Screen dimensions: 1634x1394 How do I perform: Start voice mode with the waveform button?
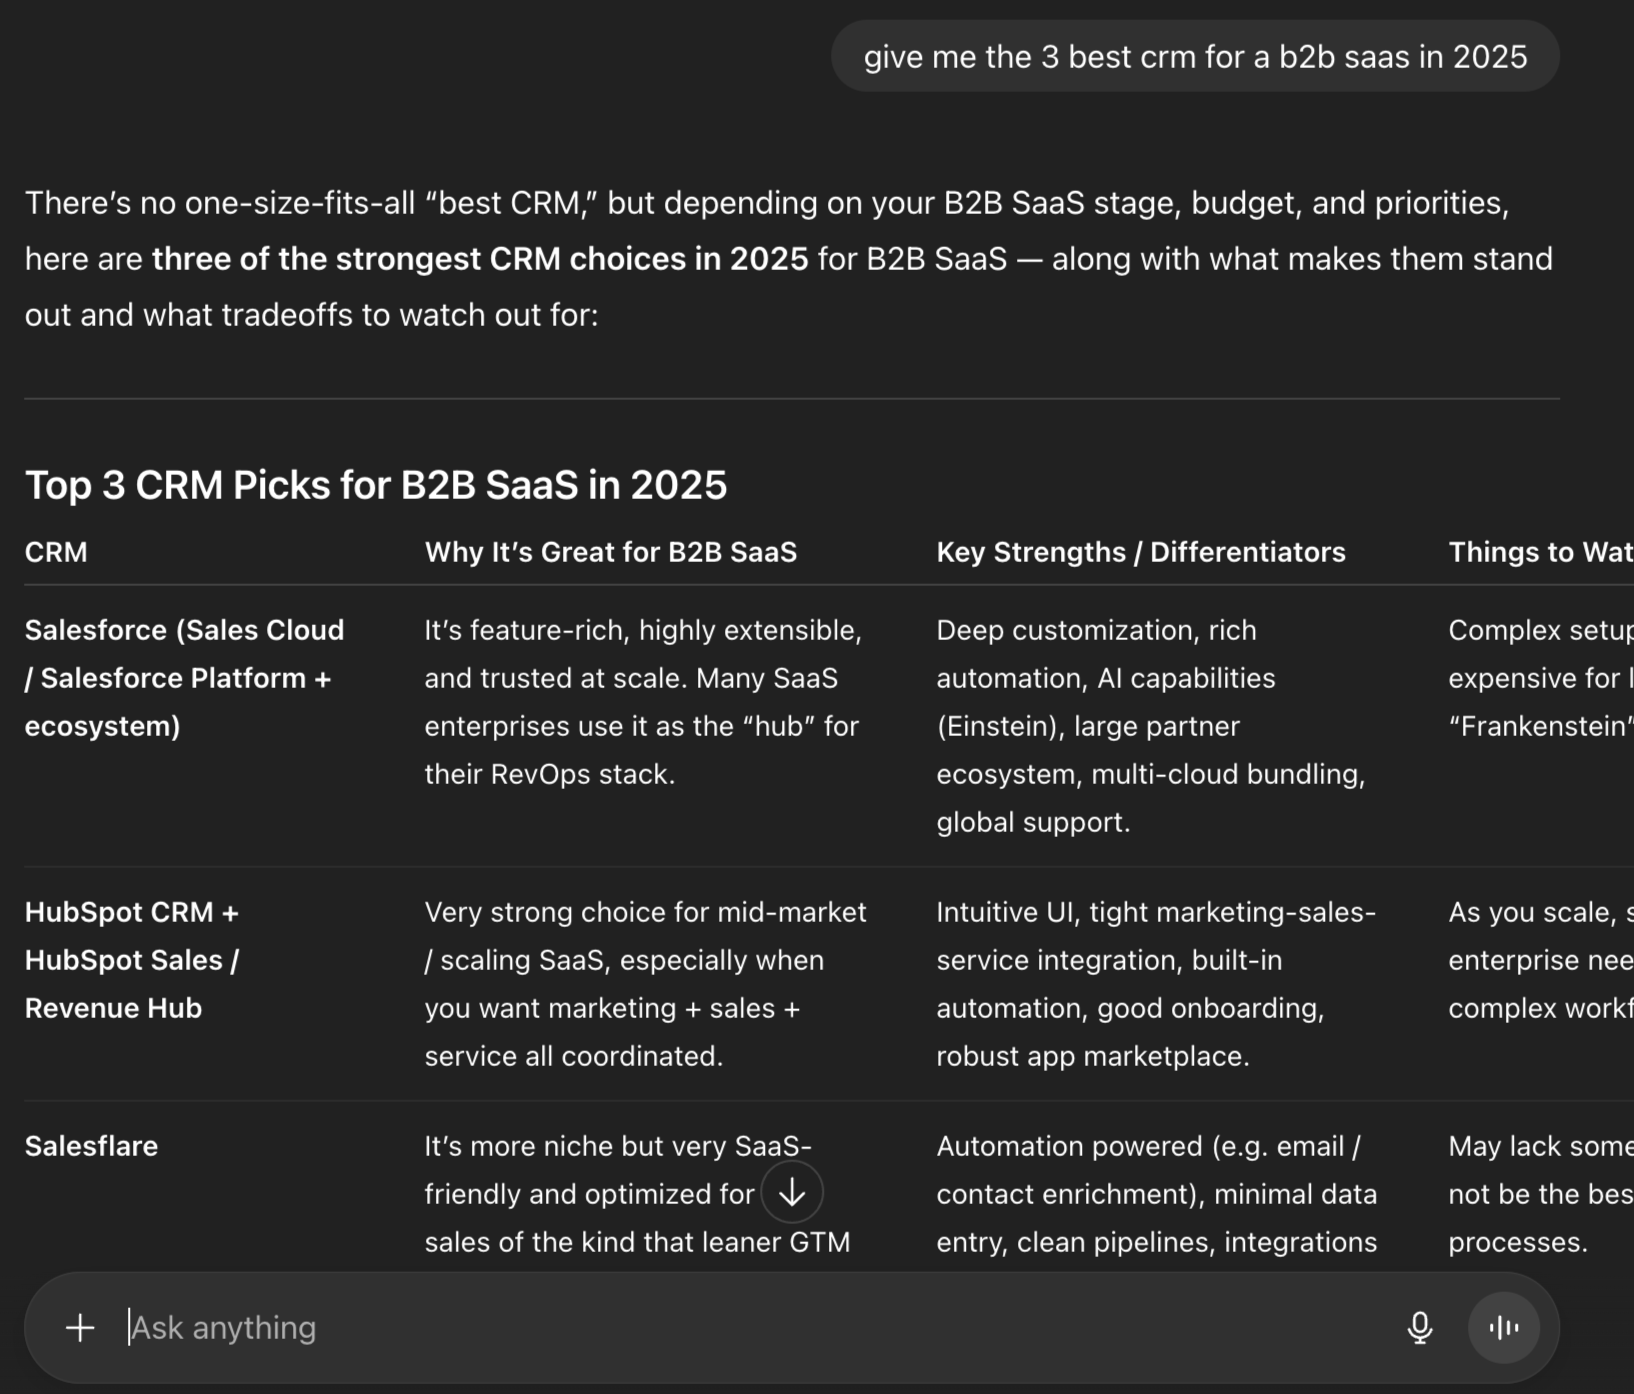[x=1504, y=1328]
